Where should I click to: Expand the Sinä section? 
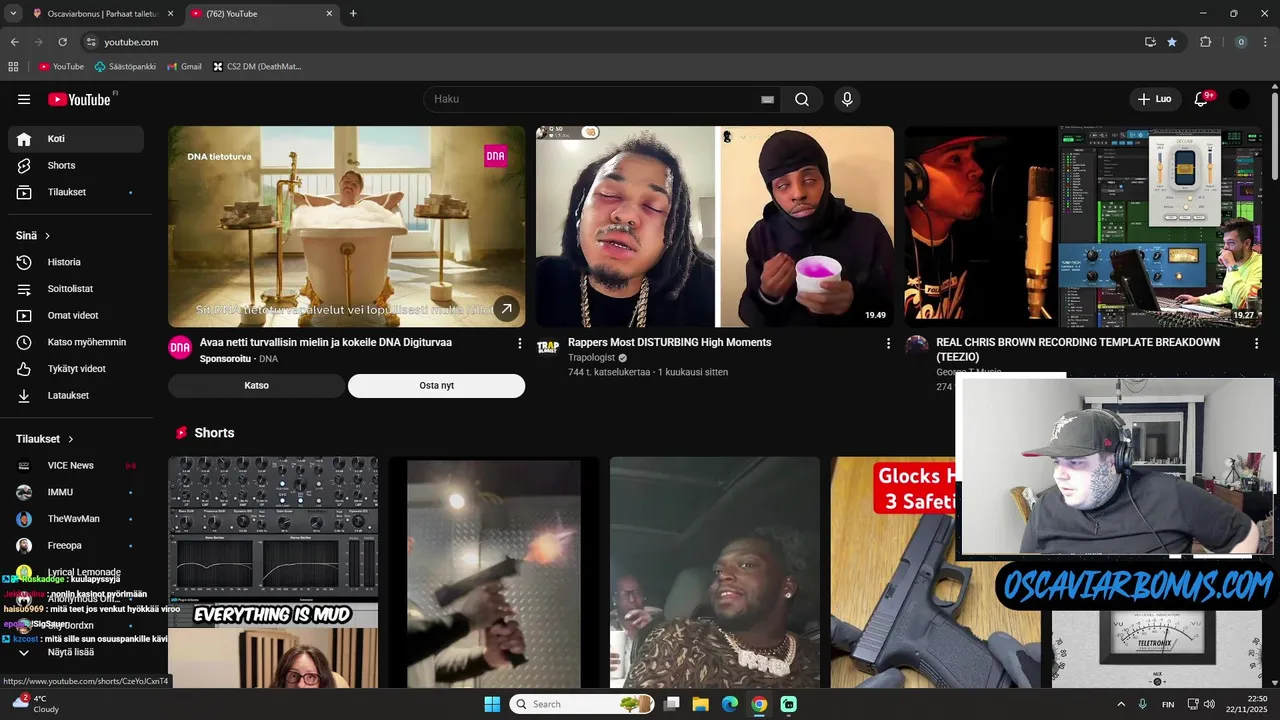[33, 235]
